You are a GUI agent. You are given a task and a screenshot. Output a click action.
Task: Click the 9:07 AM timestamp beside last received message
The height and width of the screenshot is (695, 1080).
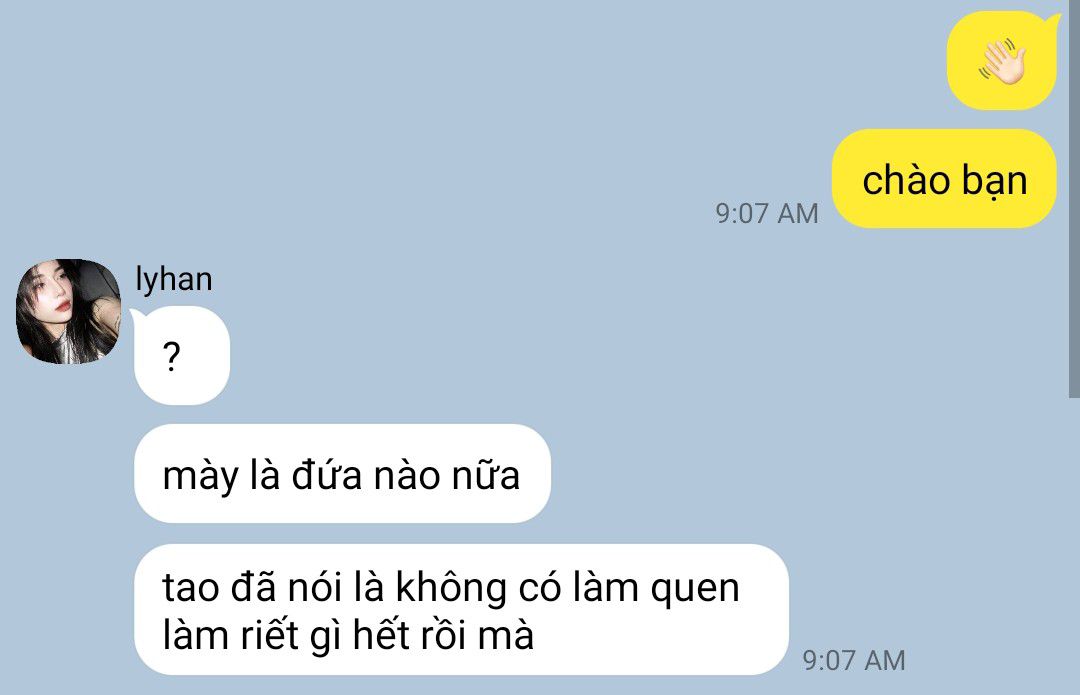point(853,660)
